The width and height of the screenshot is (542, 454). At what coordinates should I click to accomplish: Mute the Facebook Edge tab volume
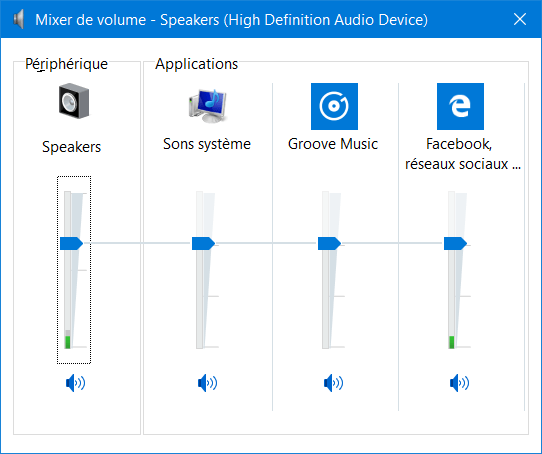pos(459,383)
